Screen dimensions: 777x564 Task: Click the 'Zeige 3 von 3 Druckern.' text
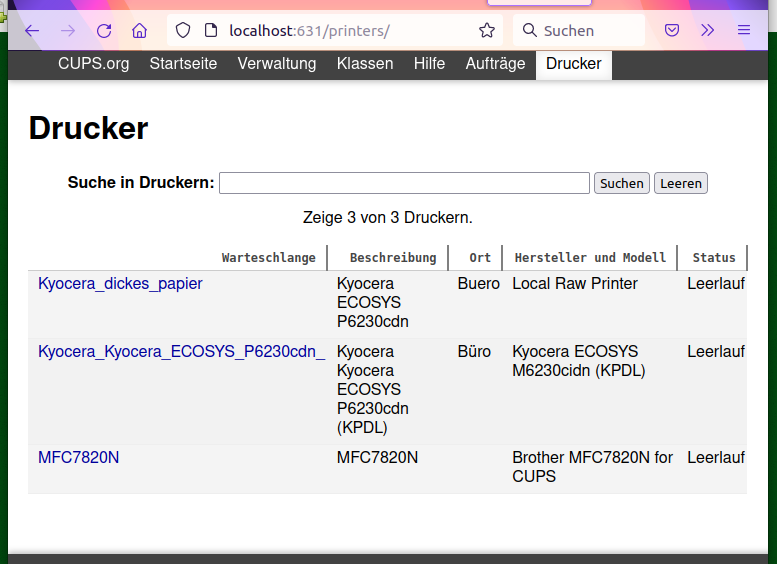[388, 217]
